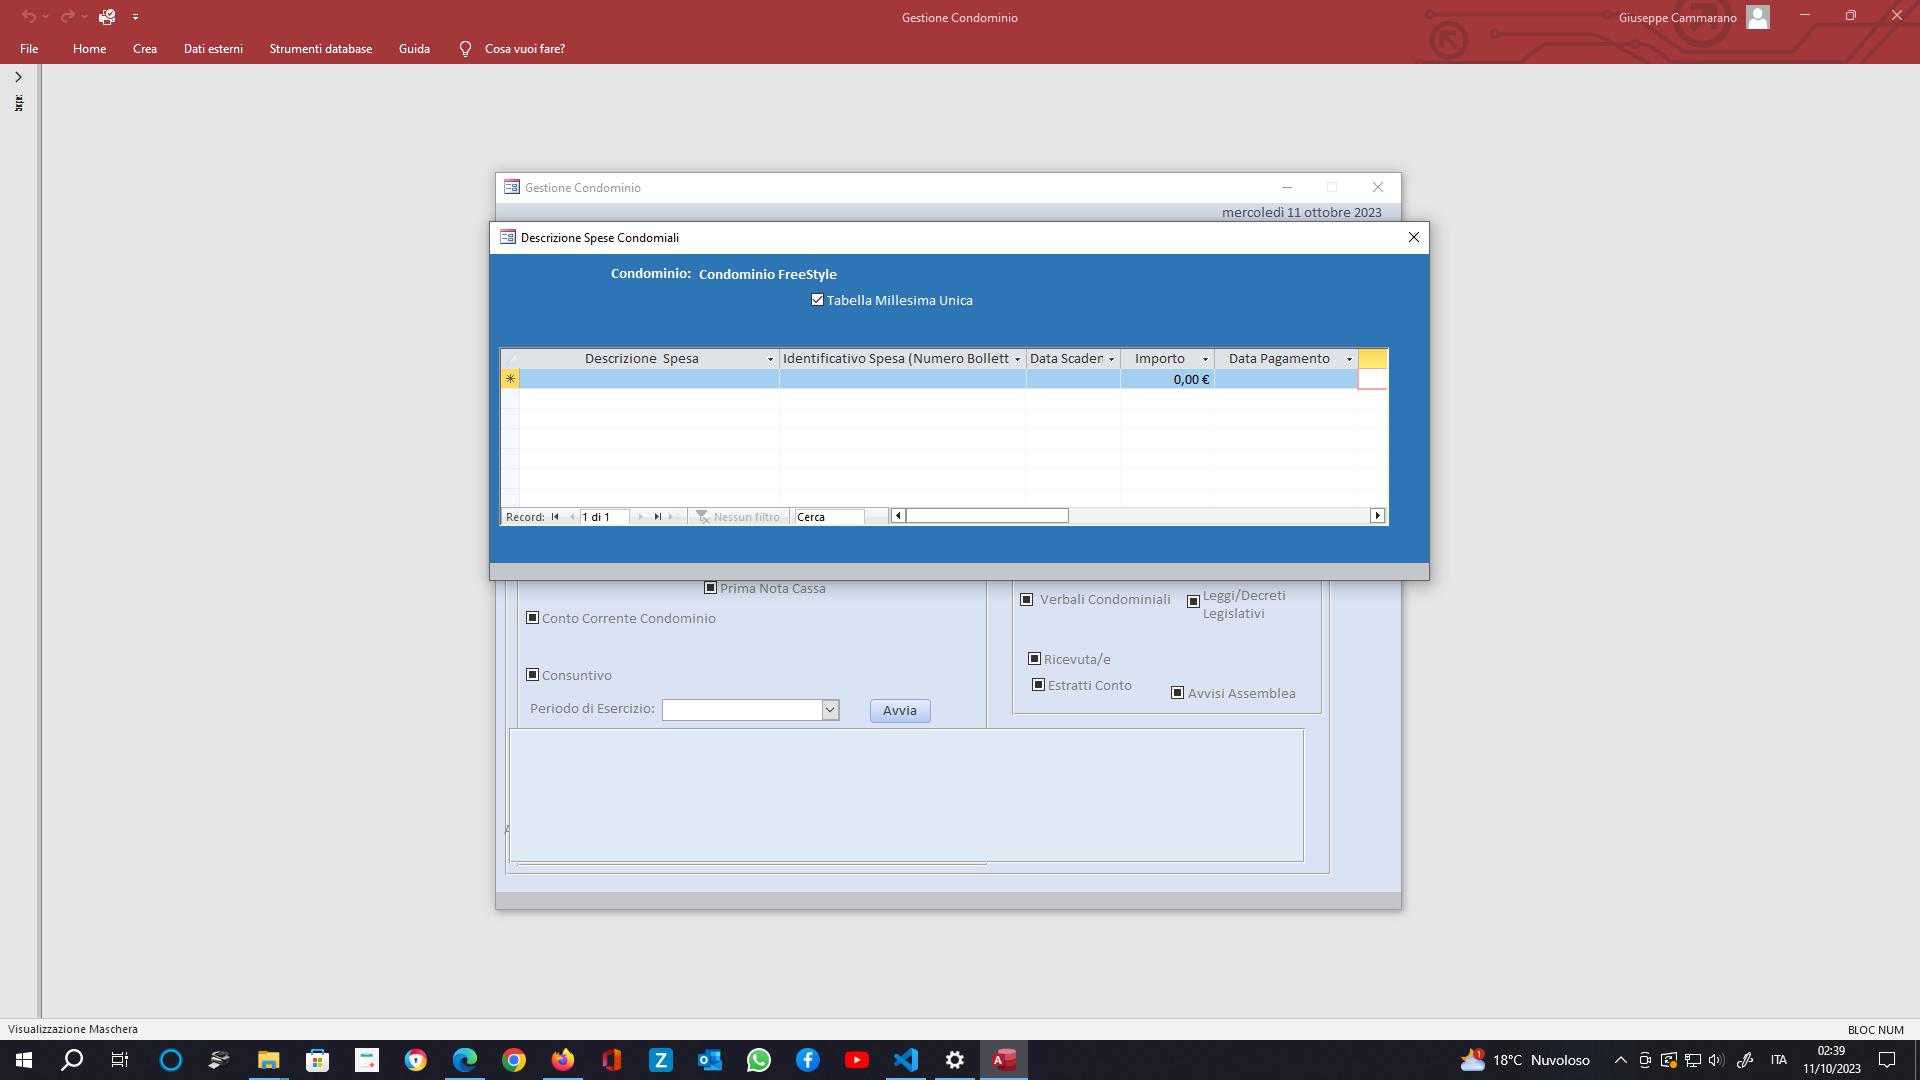1920x1080 pixels.
Task: Open the Identificativo Spesa column filter arrow
Action: [1017, 359]
